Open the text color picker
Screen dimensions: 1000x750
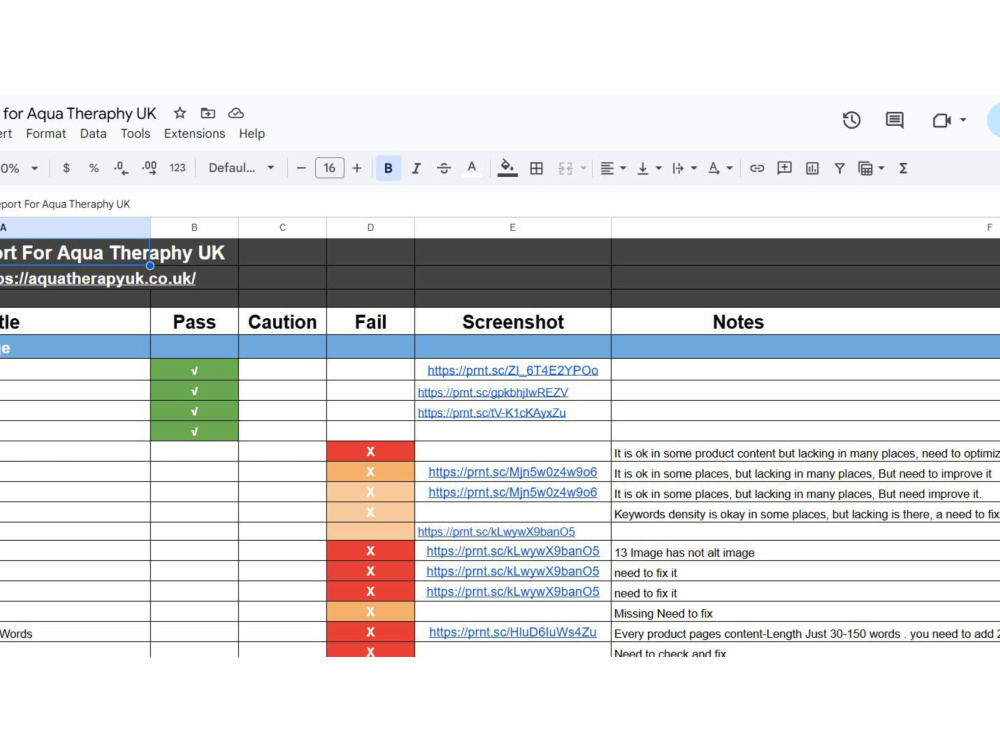pyautogui.click(x=471, y=168)
